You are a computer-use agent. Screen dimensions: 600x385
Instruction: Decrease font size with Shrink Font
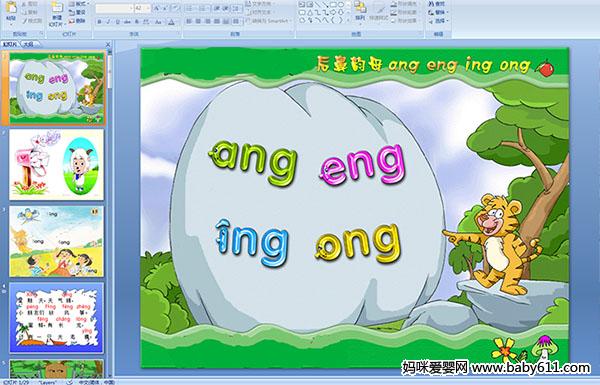tap(165, 8)
